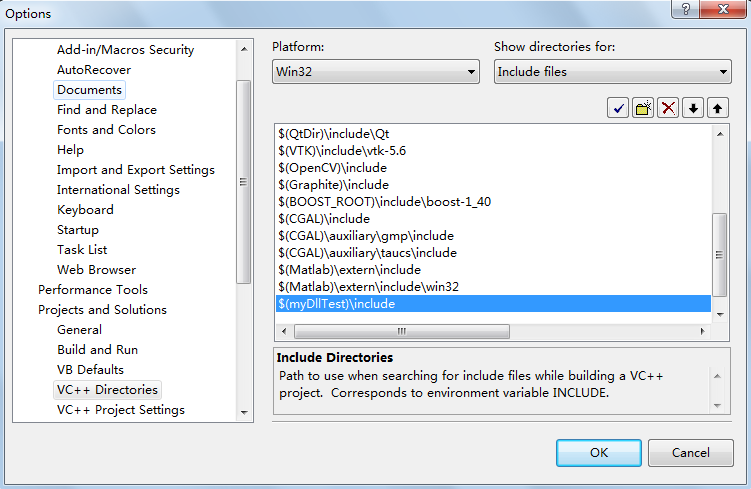Select $(CGAL)\auxiliary\gmp\include entry
751x489 pixels.
pos(493,236)
